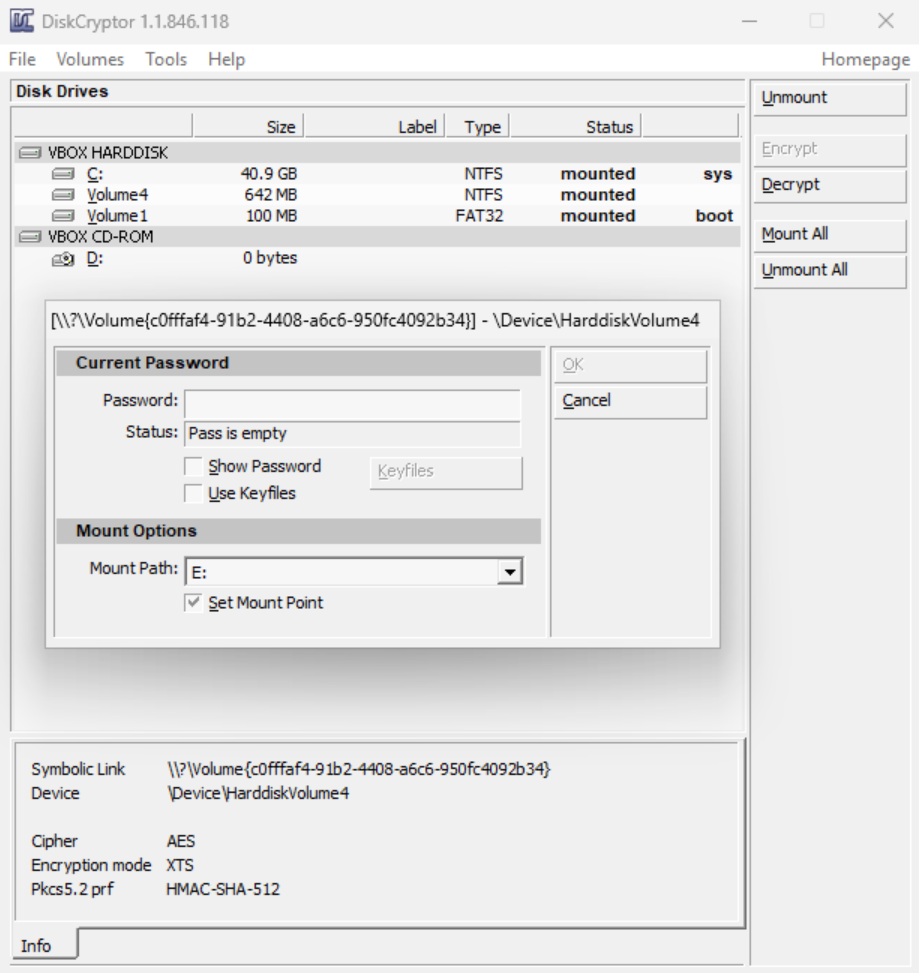Screen dimensions: 919x973
Task: Click the VBOX CD-ROM group label
Action: [x=101, y=237]
